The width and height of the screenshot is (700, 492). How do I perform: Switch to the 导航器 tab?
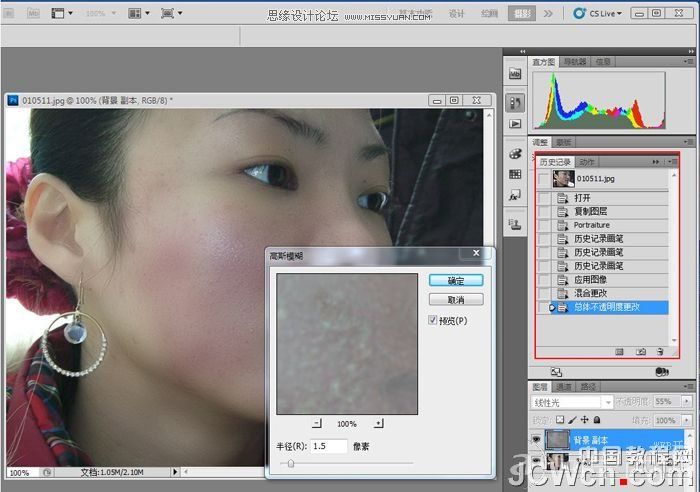coord(575,62)
